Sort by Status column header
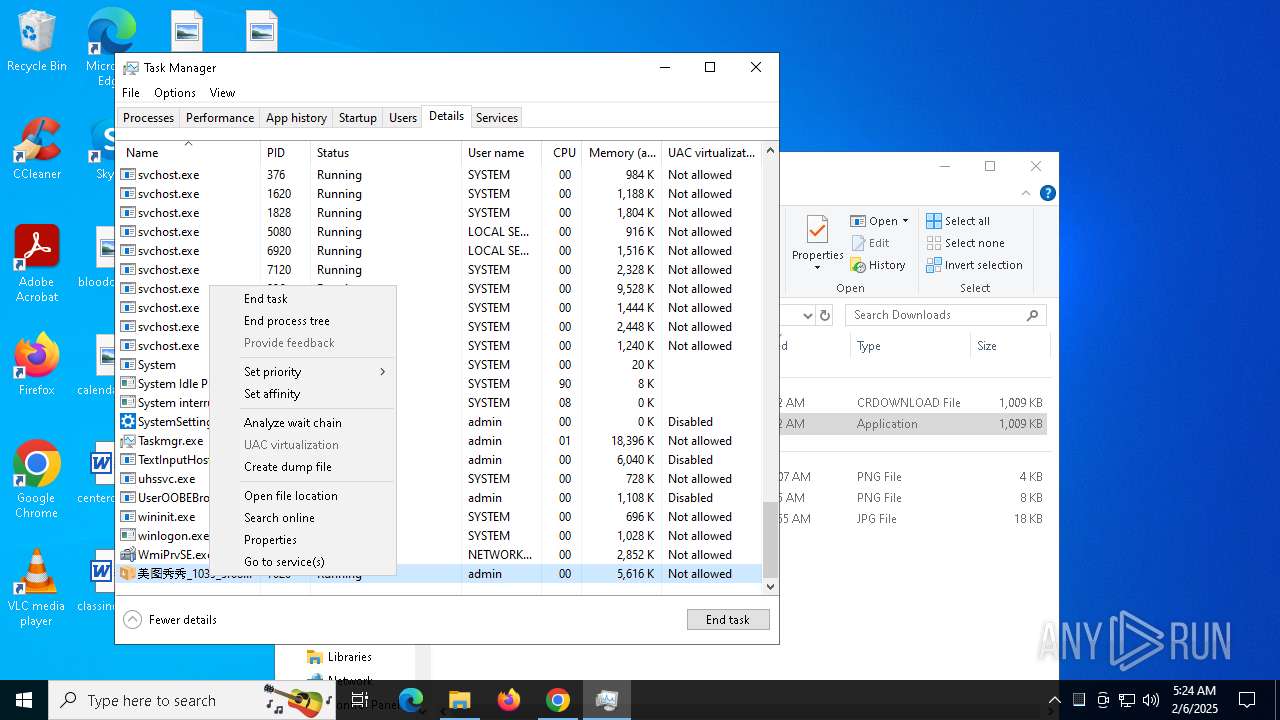This screenshot has height=720, width=1280. 386,153
